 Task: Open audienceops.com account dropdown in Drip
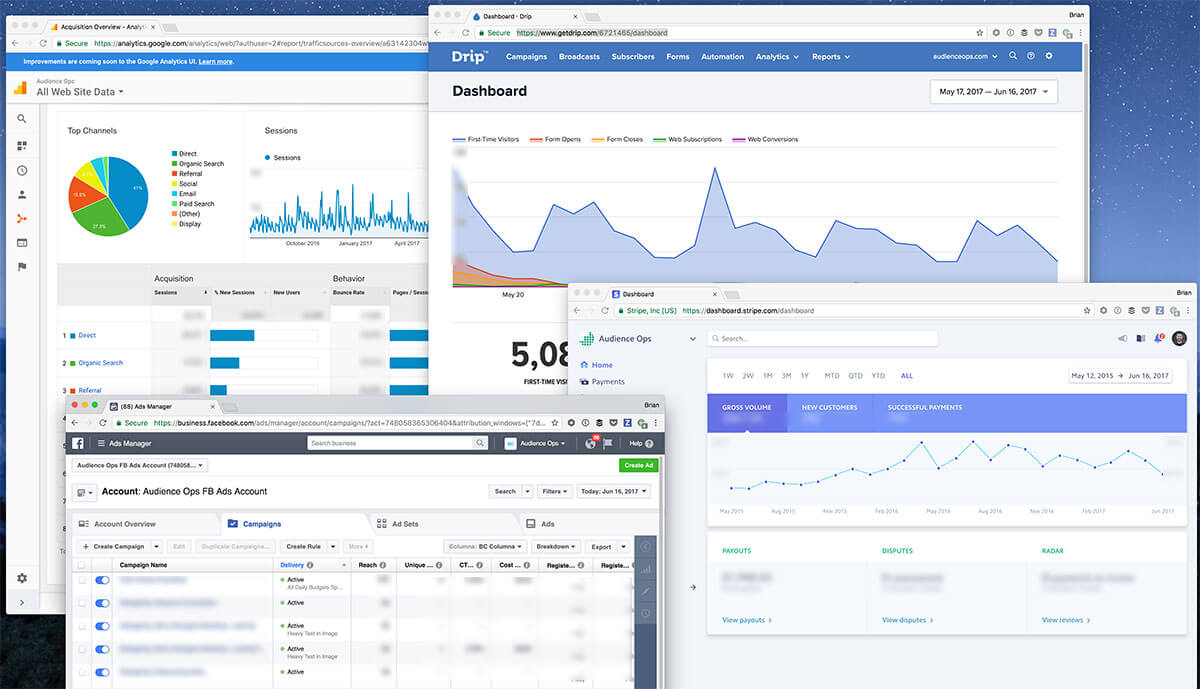click(x=965, y=57)
